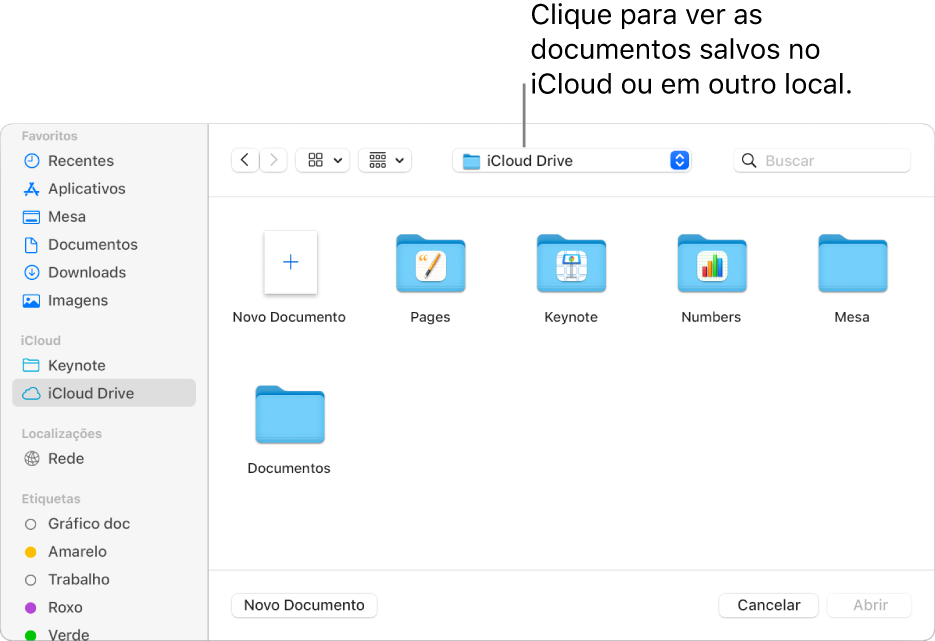Image resolution: width=935 pixels, height=641 pixels.
Task: Click the blue location stepper arrows
Action: pos(679,160)
